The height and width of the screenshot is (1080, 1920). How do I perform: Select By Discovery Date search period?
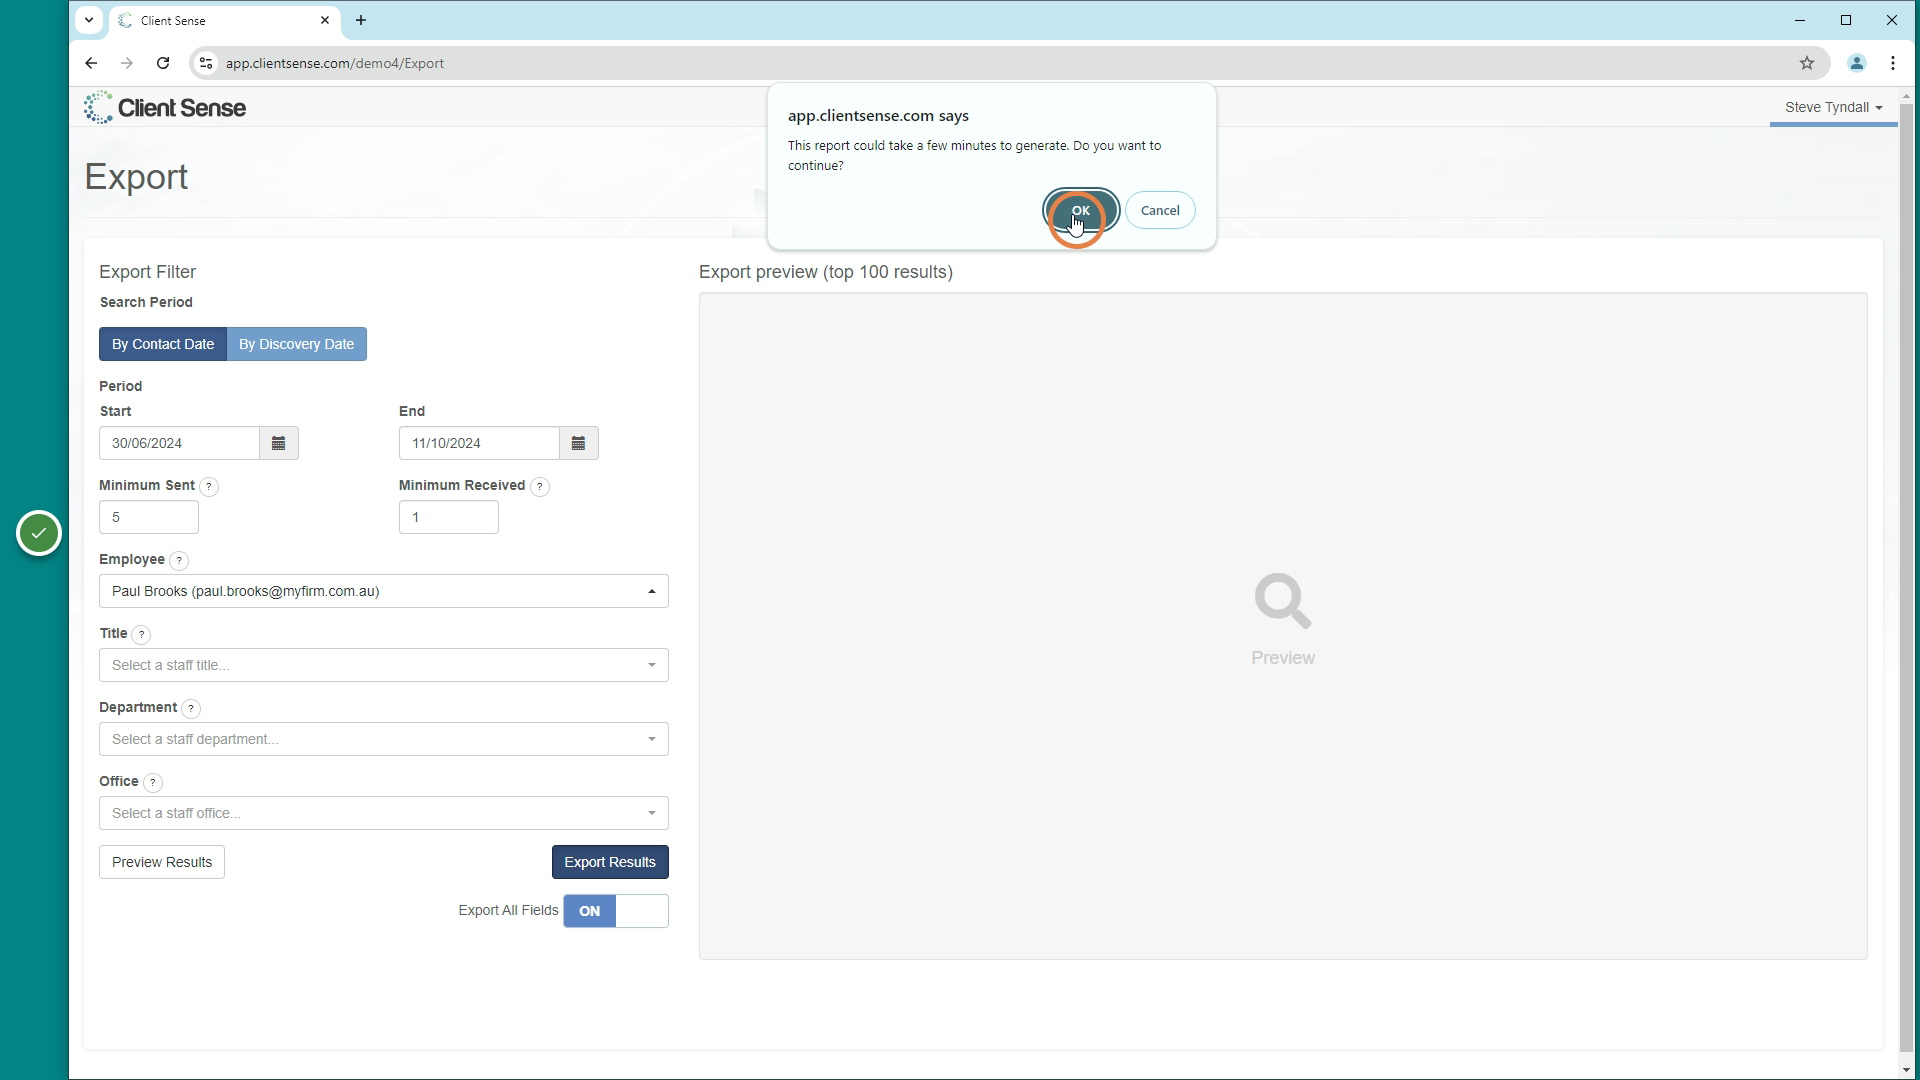297,344
